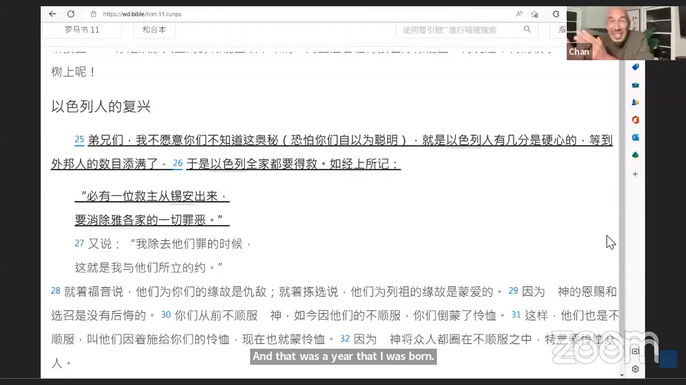Reload the page with the refresh icon
The height and width of the screenshot is (385, 686).
71,14
